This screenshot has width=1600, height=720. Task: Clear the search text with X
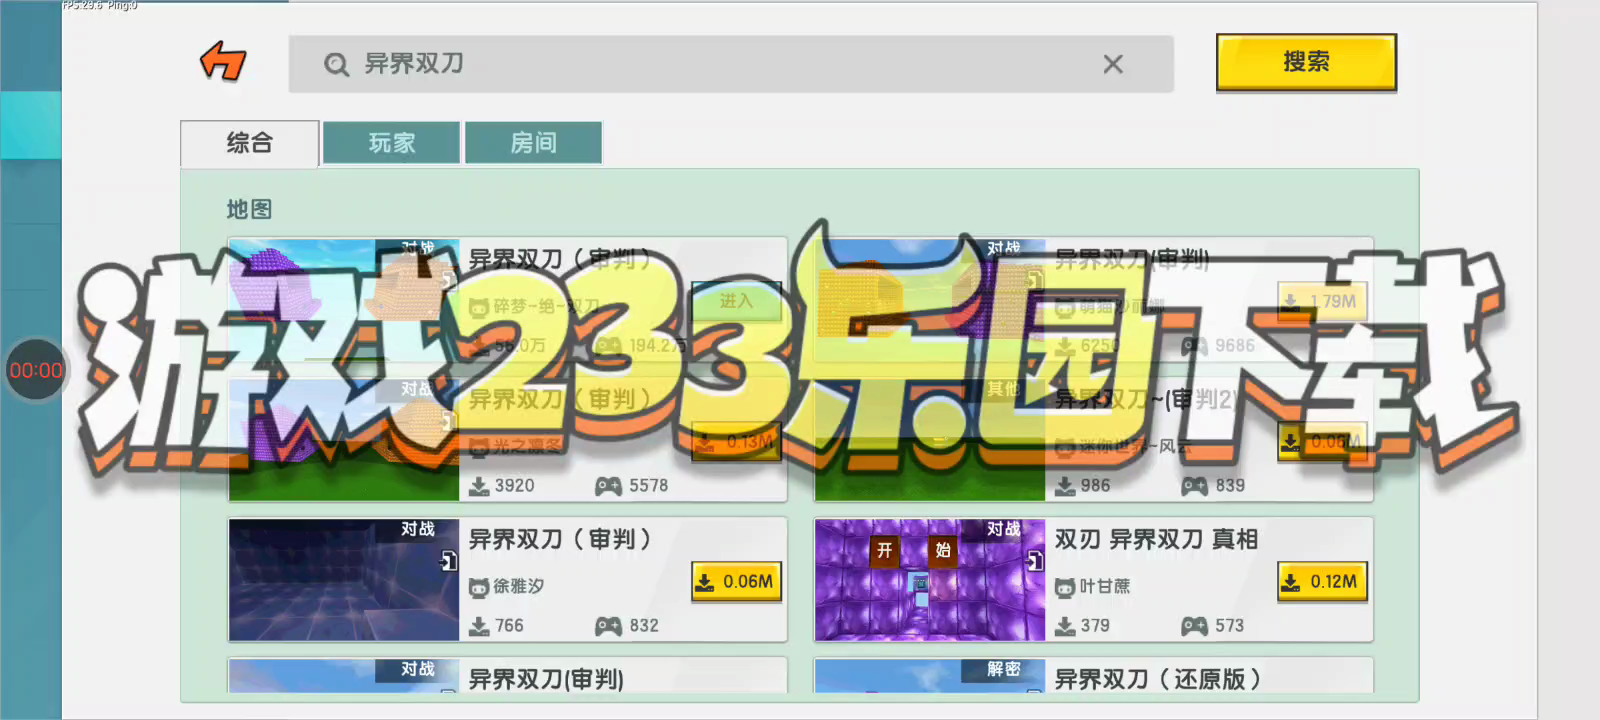1112,65
